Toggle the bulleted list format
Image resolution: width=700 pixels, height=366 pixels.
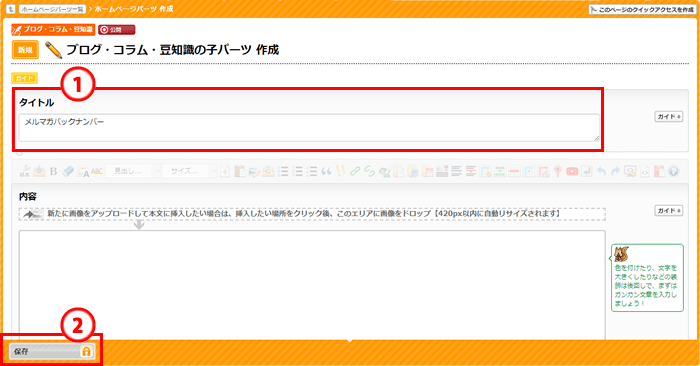[x=283, y=171]
